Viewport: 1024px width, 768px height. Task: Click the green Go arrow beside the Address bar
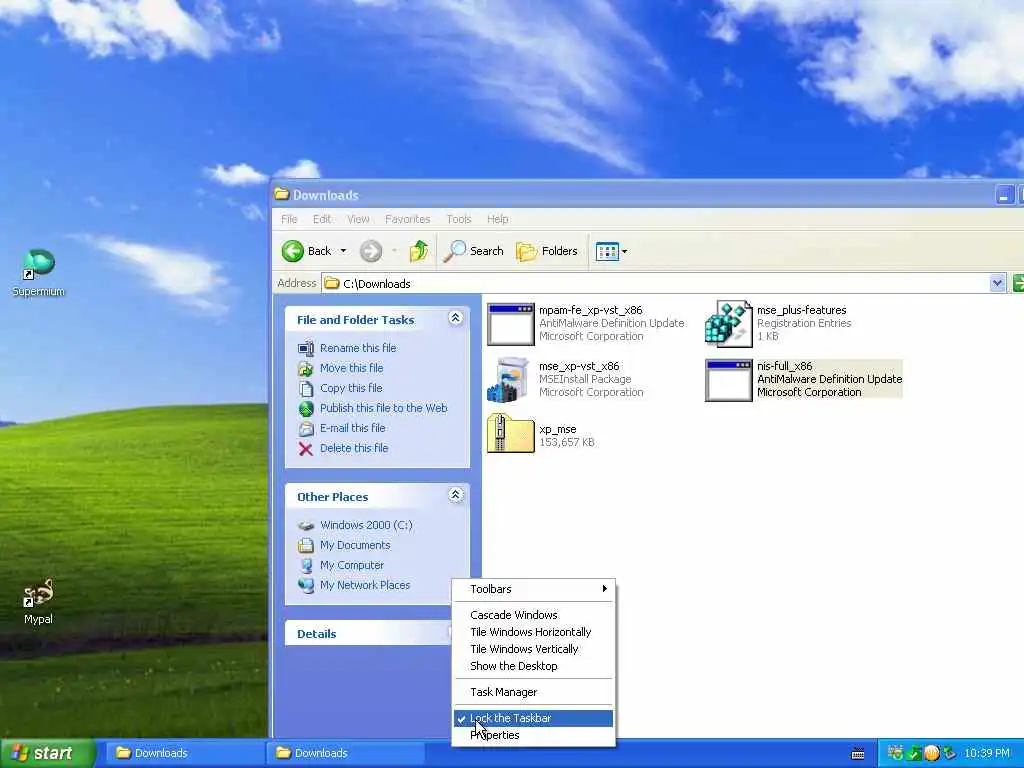coord(1018,283)
